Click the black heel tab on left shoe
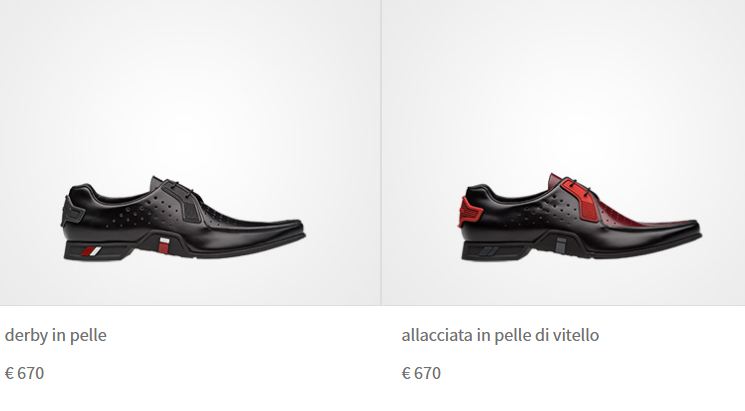Viewport: 745px width, 411px height. click(x=72, y=212)
